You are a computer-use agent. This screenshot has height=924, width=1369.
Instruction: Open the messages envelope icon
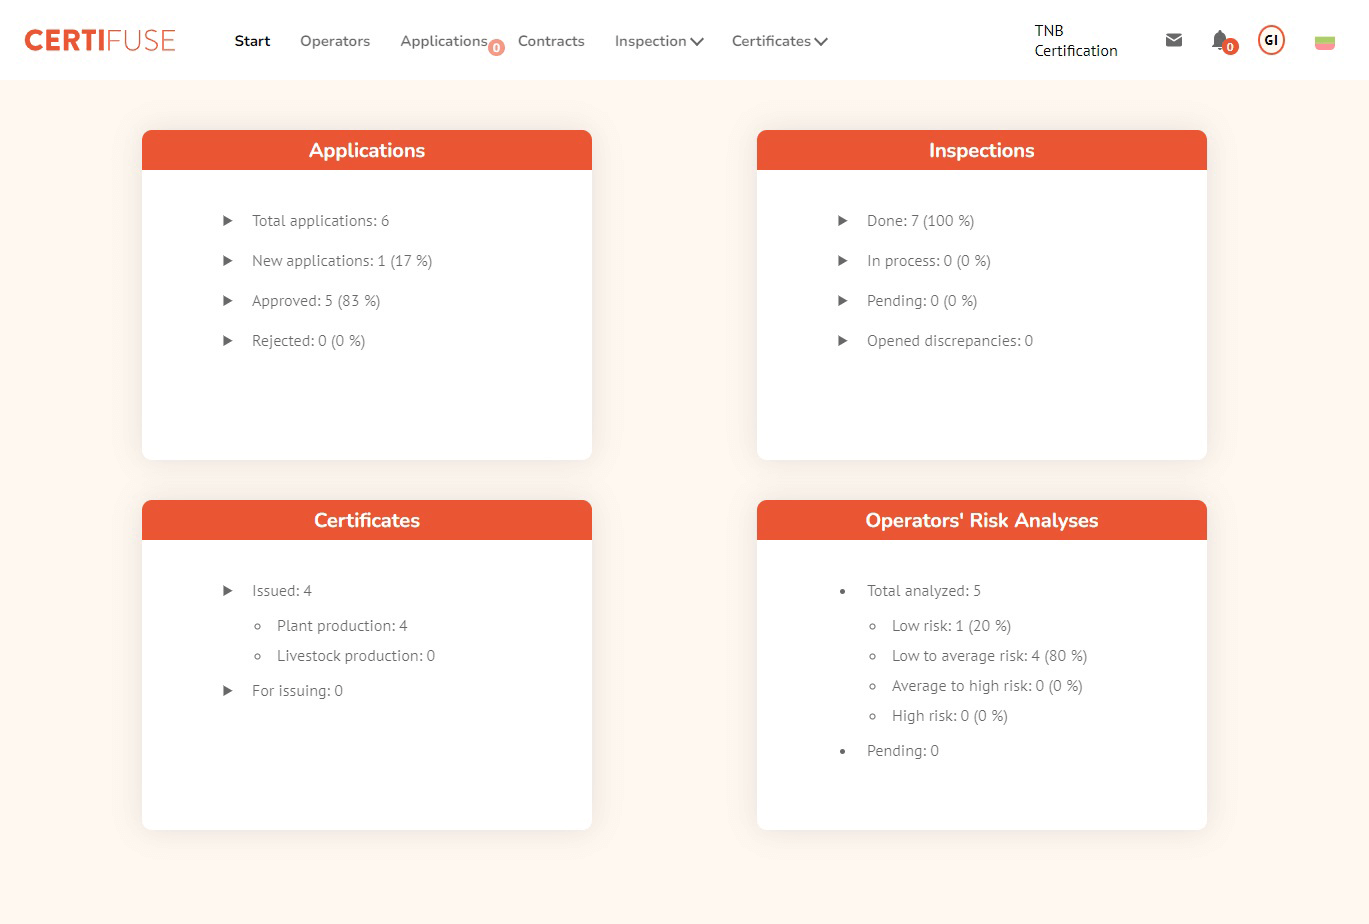(x=1174, y=40)
